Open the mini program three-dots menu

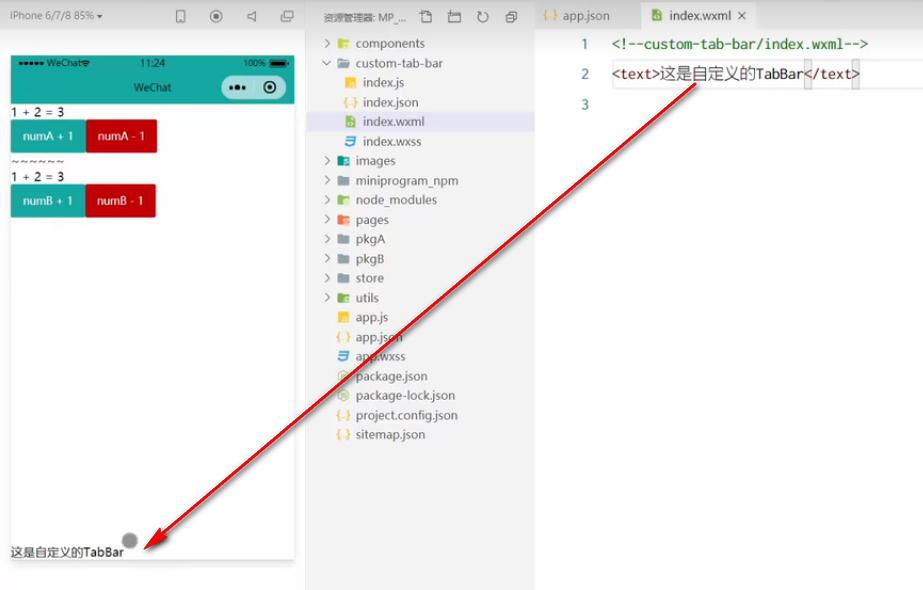tap(237, 88)
